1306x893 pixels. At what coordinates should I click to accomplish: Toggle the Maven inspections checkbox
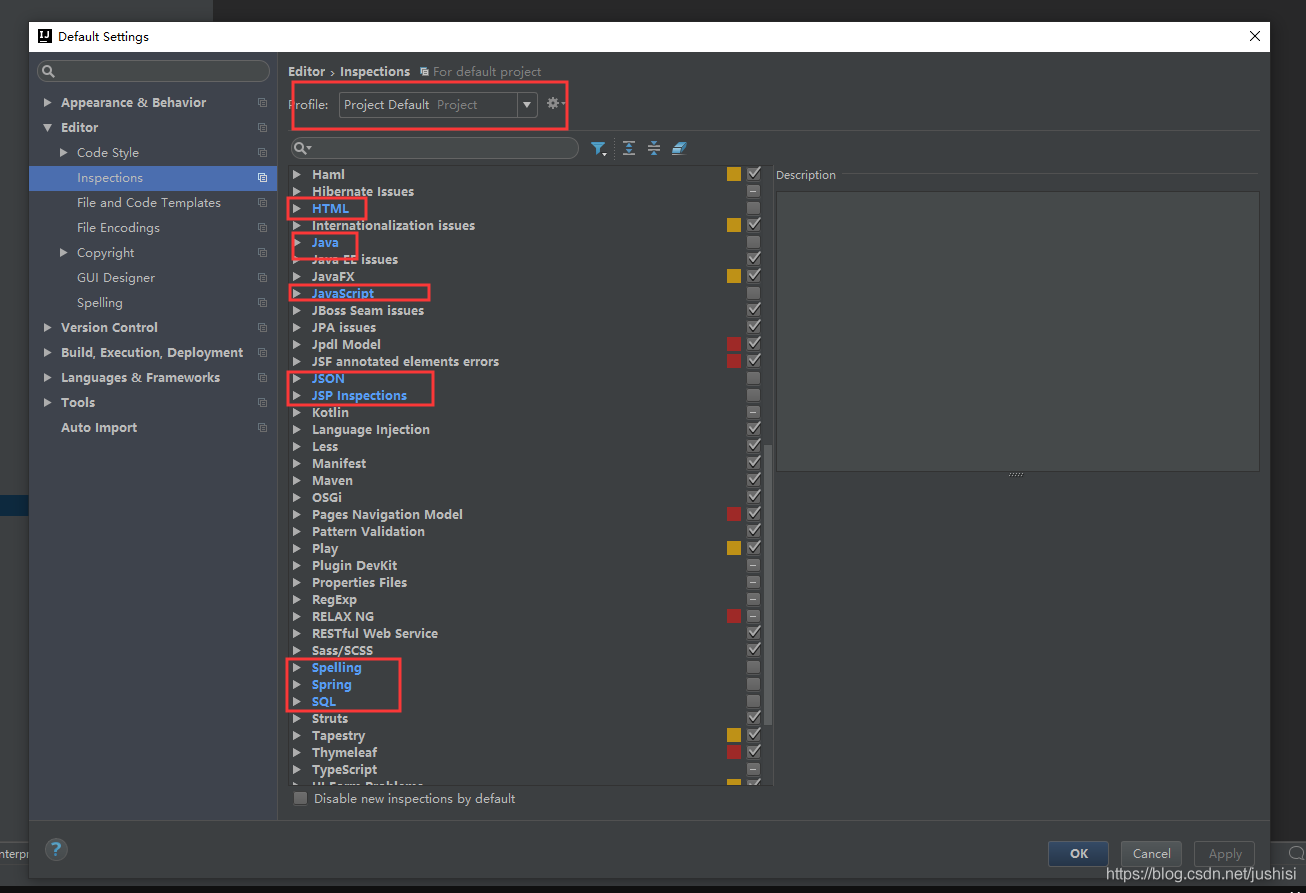pyautogui.click(x=754, y=480)
